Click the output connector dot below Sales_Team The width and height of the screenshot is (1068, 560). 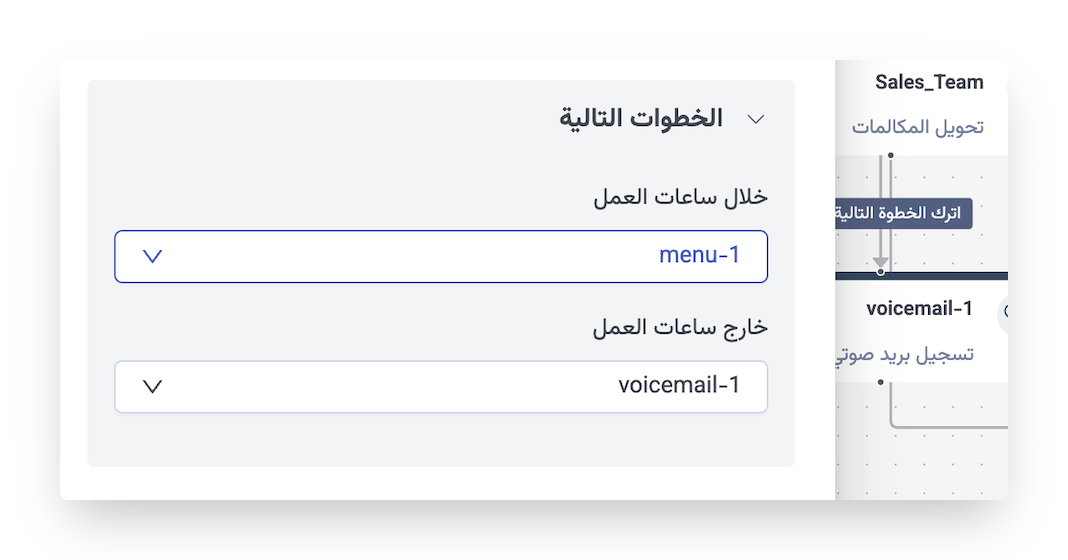(x=890, y=155)
